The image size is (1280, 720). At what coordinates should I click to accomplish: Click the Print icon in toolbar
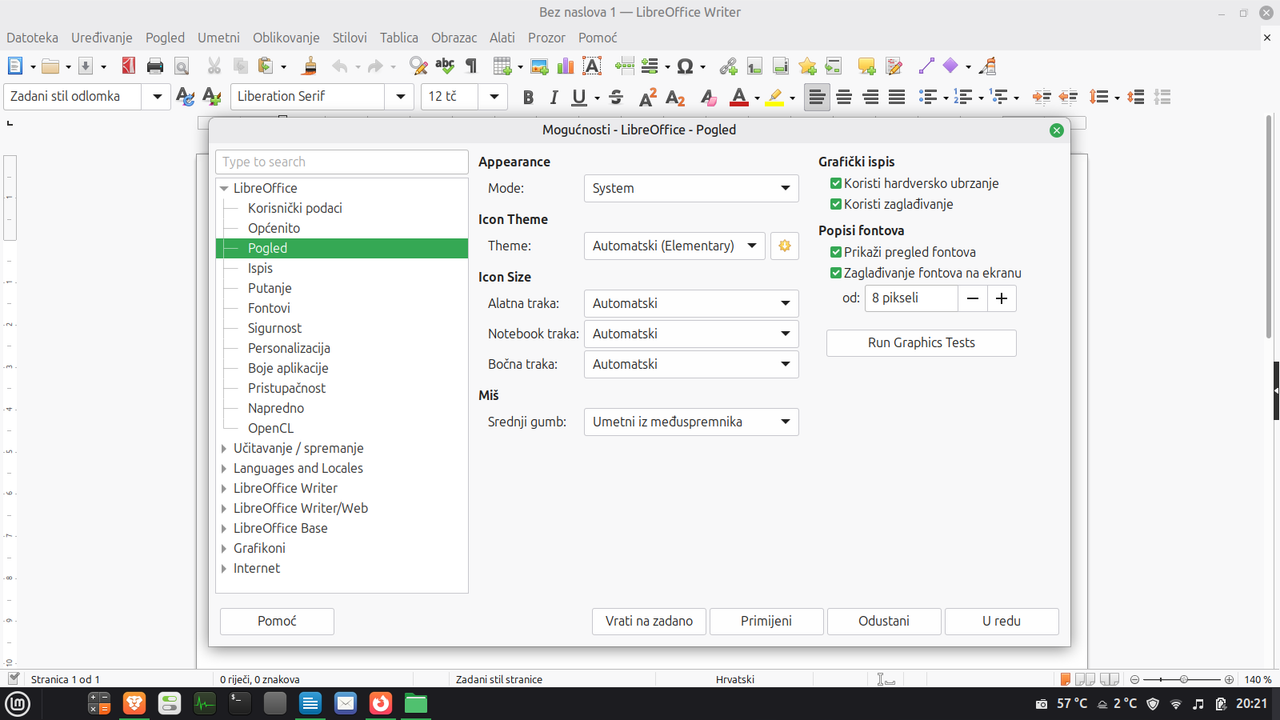[x=155, y=66]
